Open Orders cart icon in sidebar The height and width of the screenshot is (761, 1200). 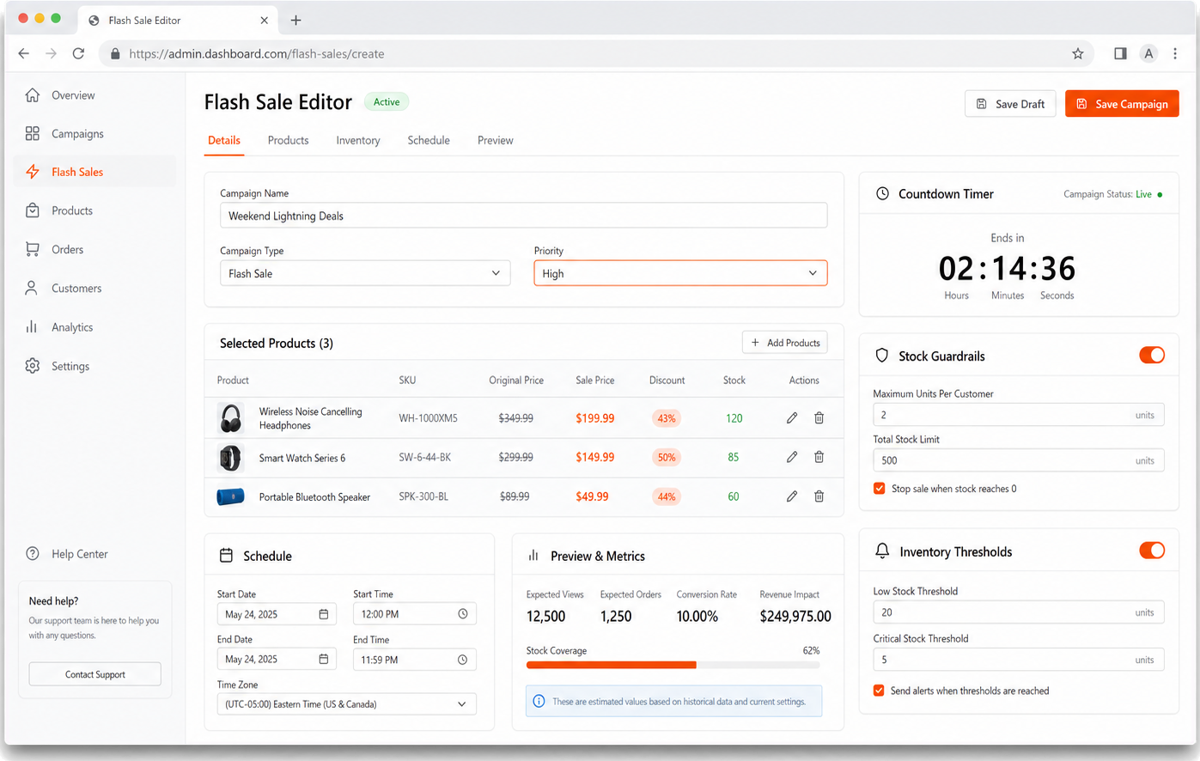tap(33, 249)
